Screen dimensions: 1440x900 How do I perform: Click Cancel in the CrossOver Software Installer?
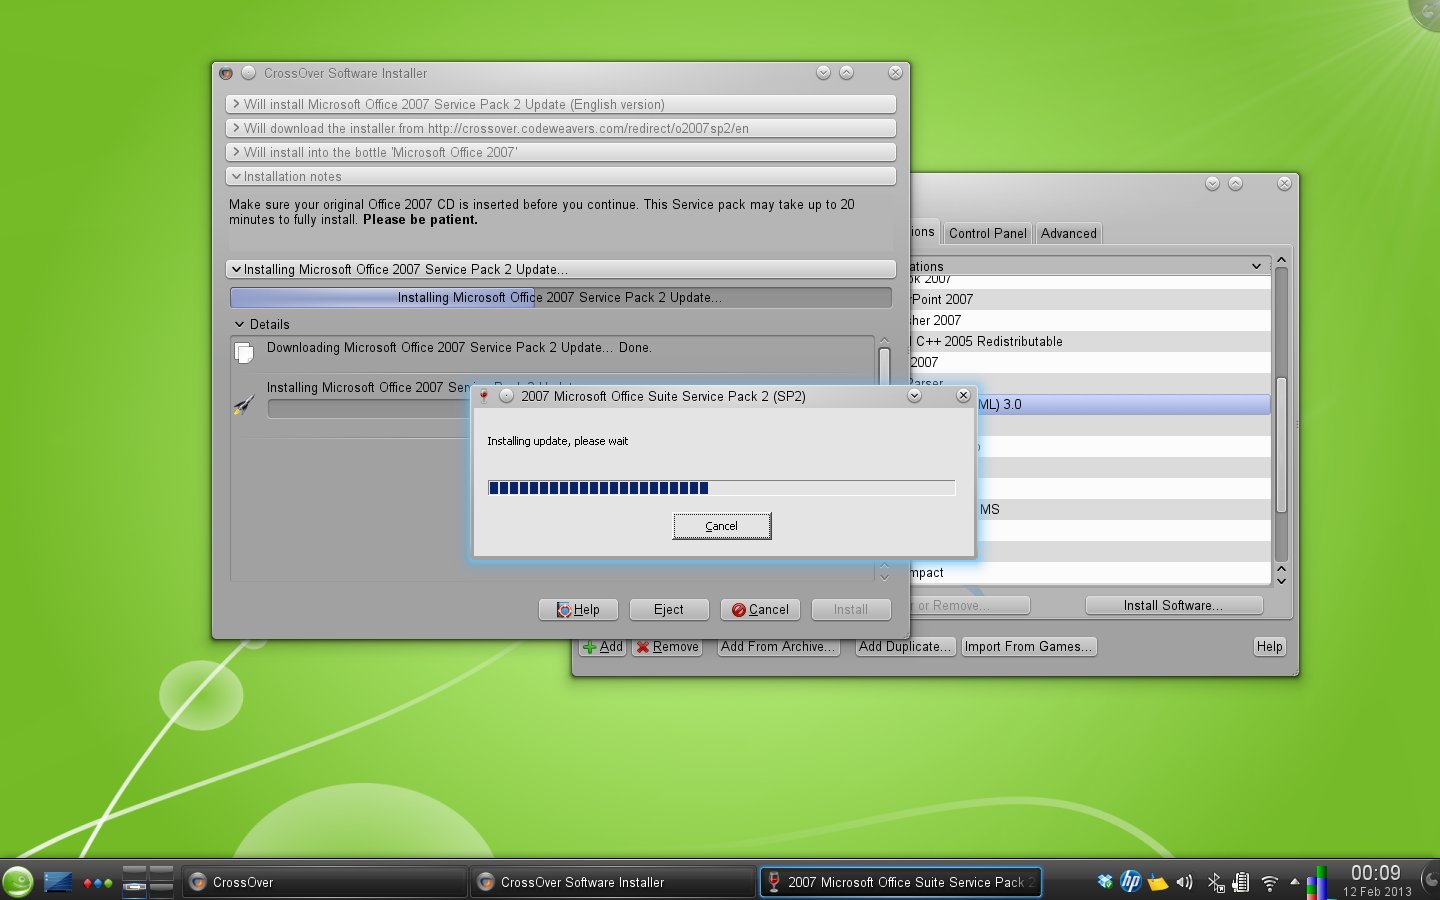(760, 609)
